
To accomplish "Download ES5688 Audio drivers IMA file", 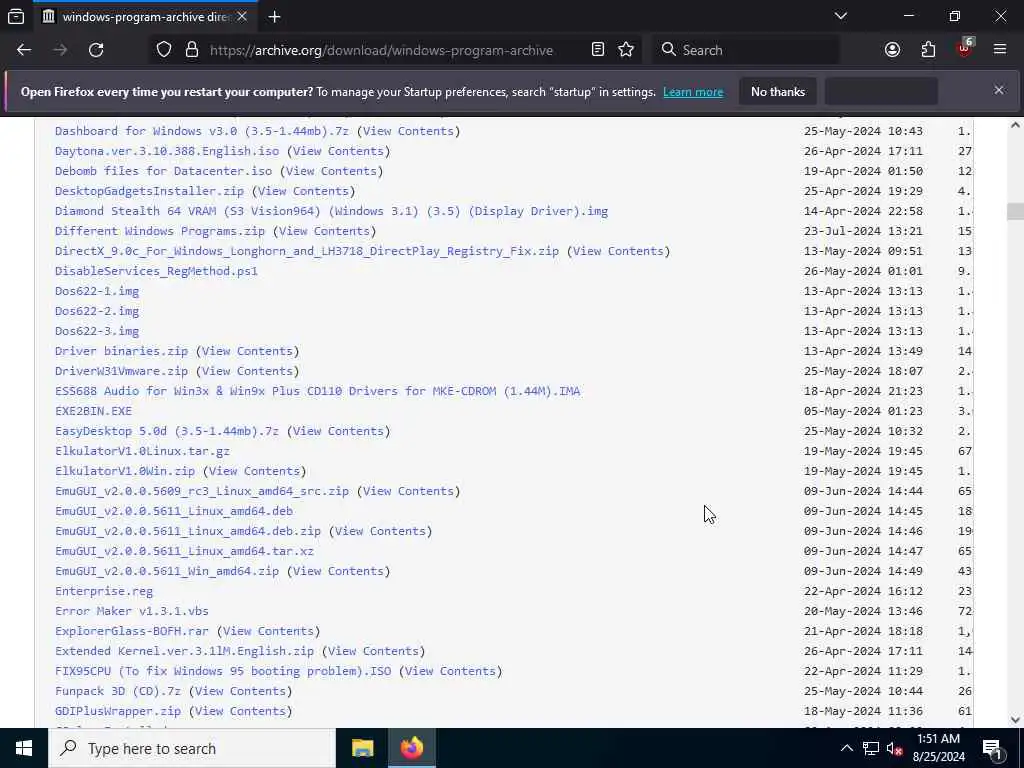I will pos(317,391).
